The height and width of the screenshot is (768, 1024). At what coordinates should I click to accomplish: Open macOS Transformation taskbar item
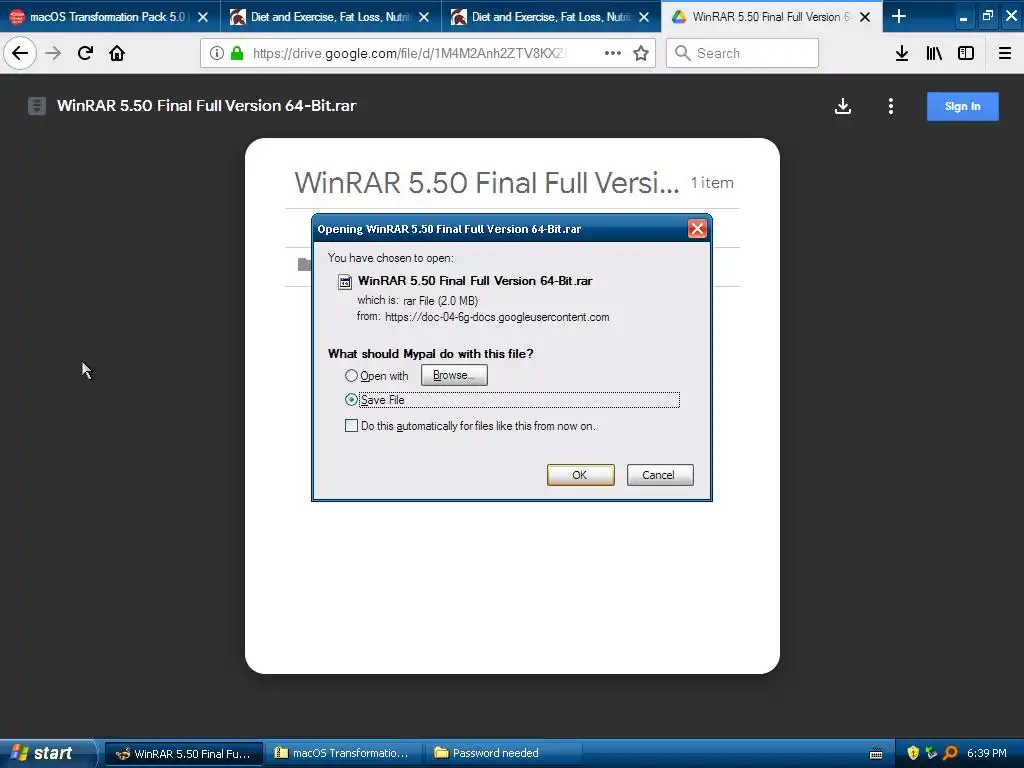342,754
